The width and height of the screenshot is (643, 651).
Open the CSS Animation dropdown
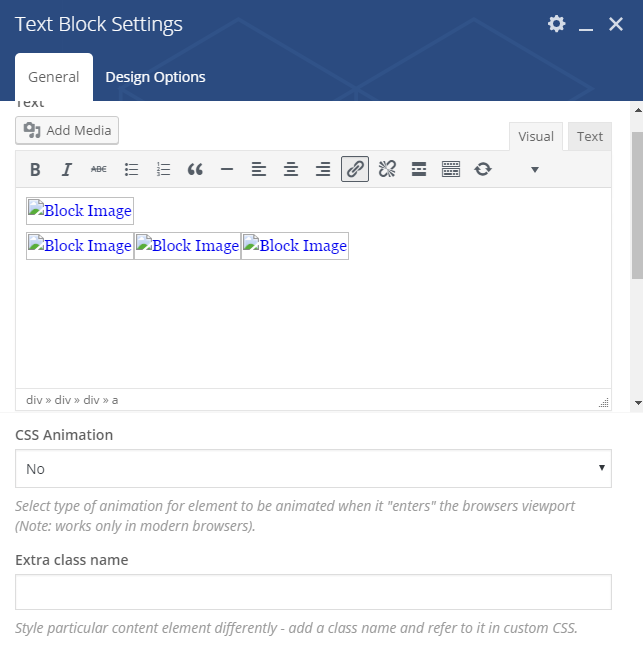(x=313, y=468)
